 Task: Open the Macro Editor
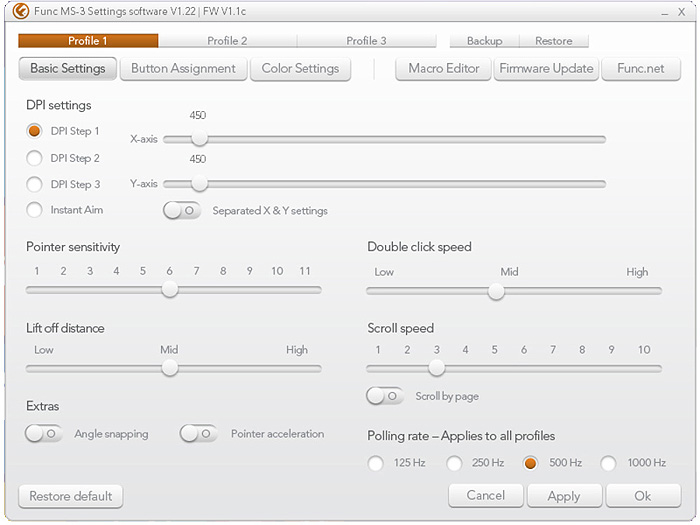(443, 68)
